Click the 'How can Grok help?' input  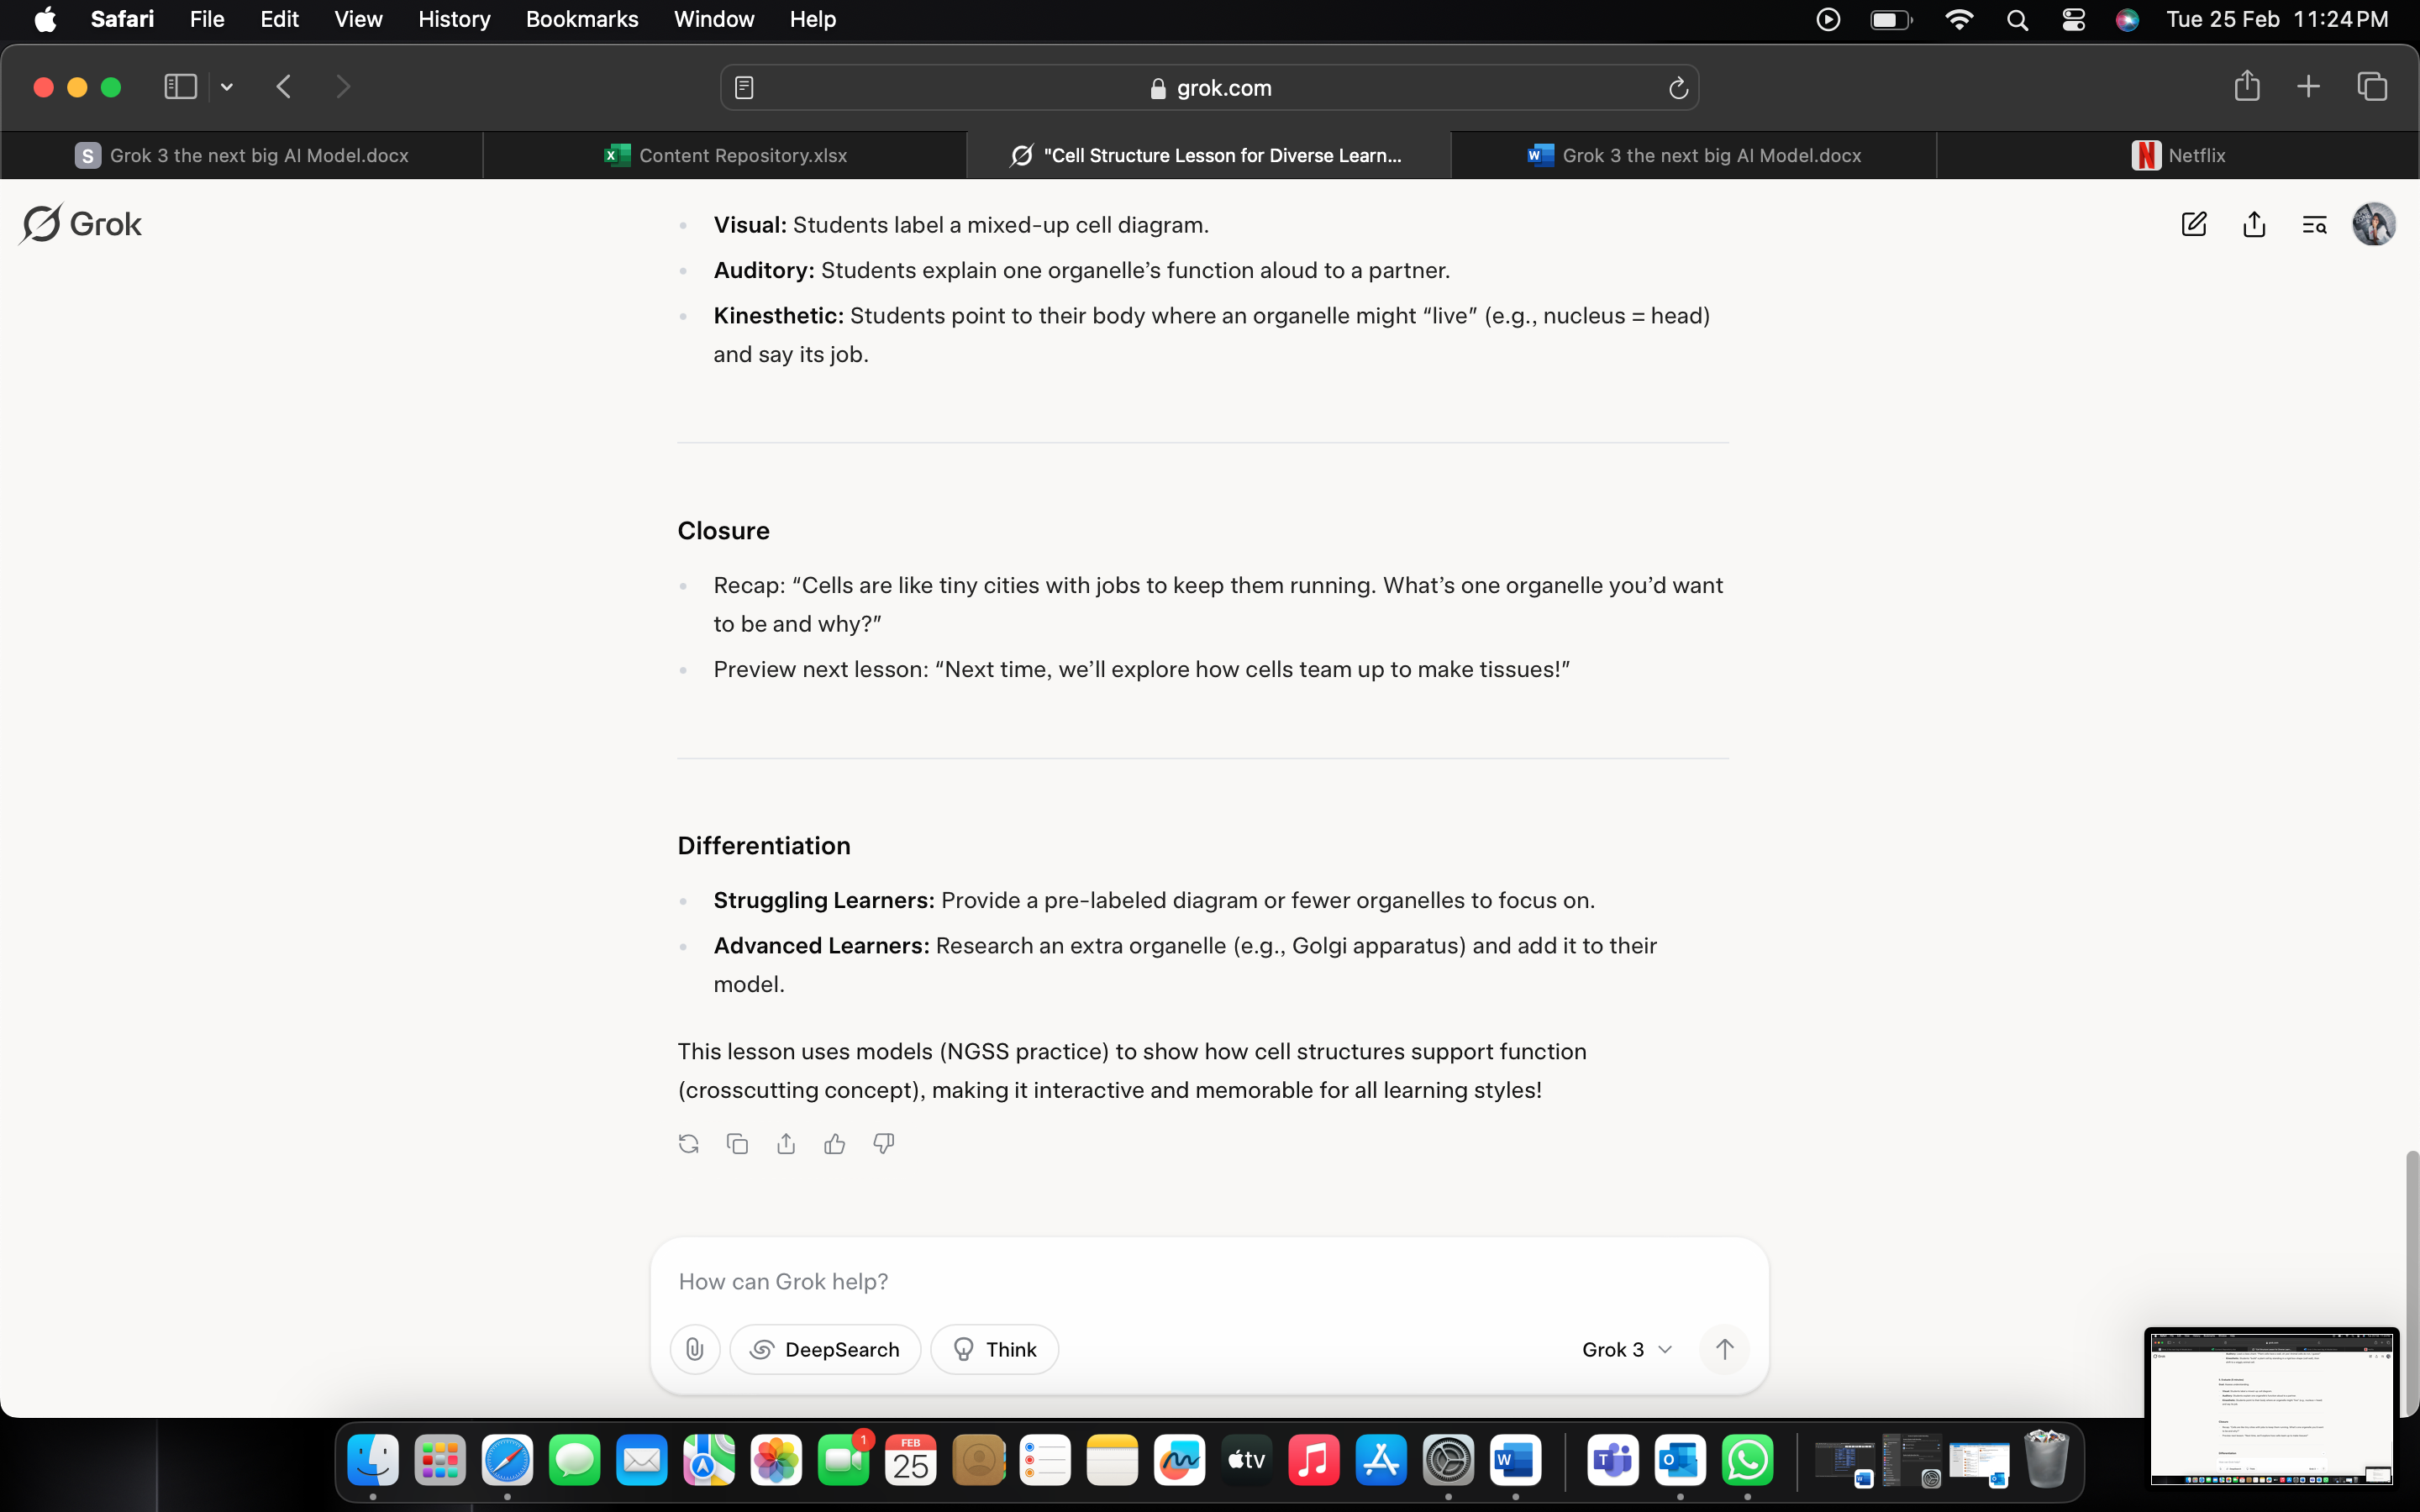point(1210,1281)
